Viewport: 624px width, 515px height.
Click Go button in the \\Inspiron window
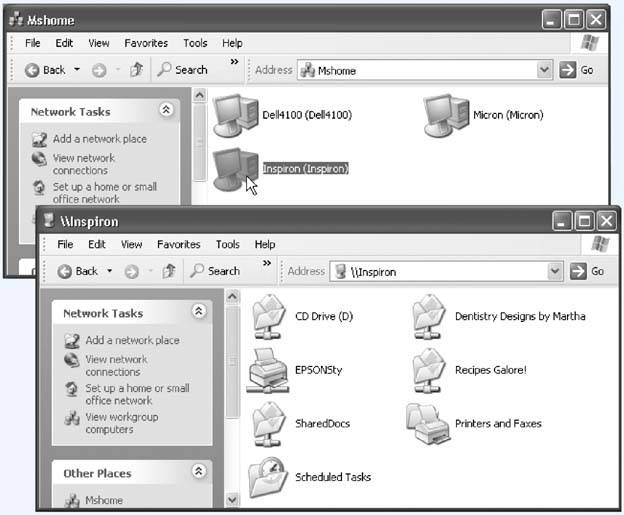587,271
